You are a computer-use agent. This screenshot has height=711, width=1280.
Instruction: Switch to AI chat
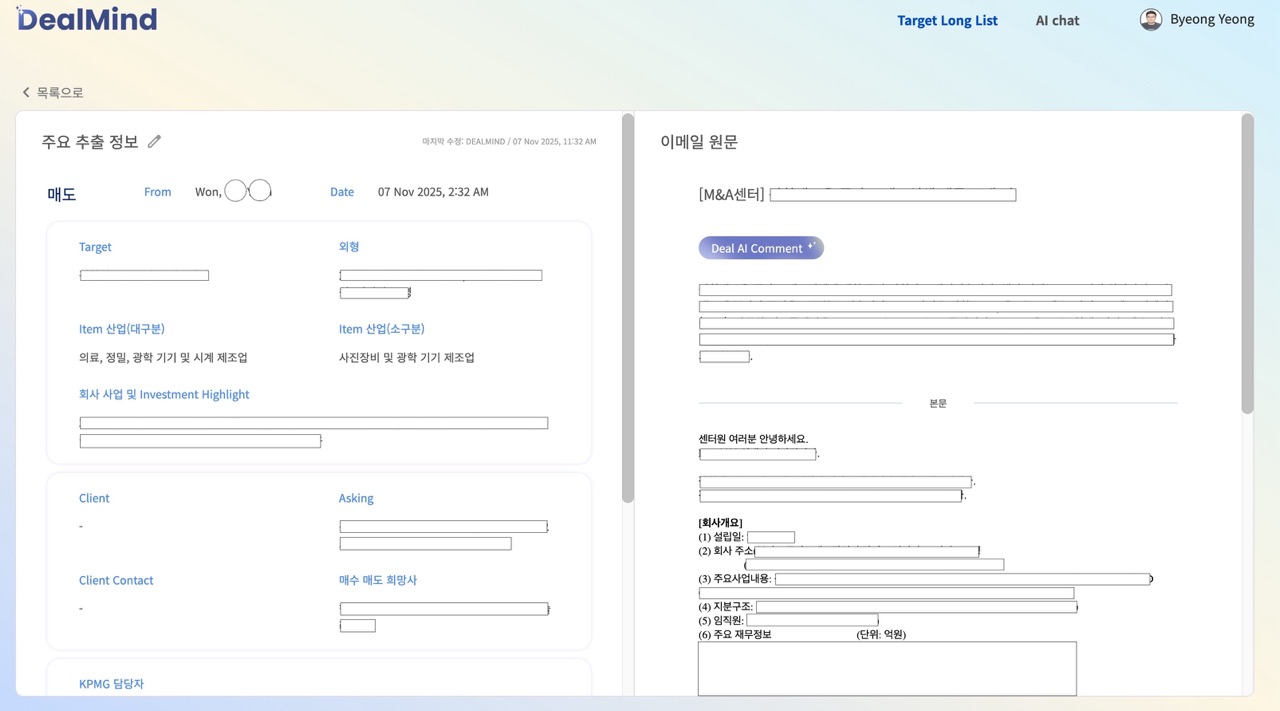(1057, 20)
